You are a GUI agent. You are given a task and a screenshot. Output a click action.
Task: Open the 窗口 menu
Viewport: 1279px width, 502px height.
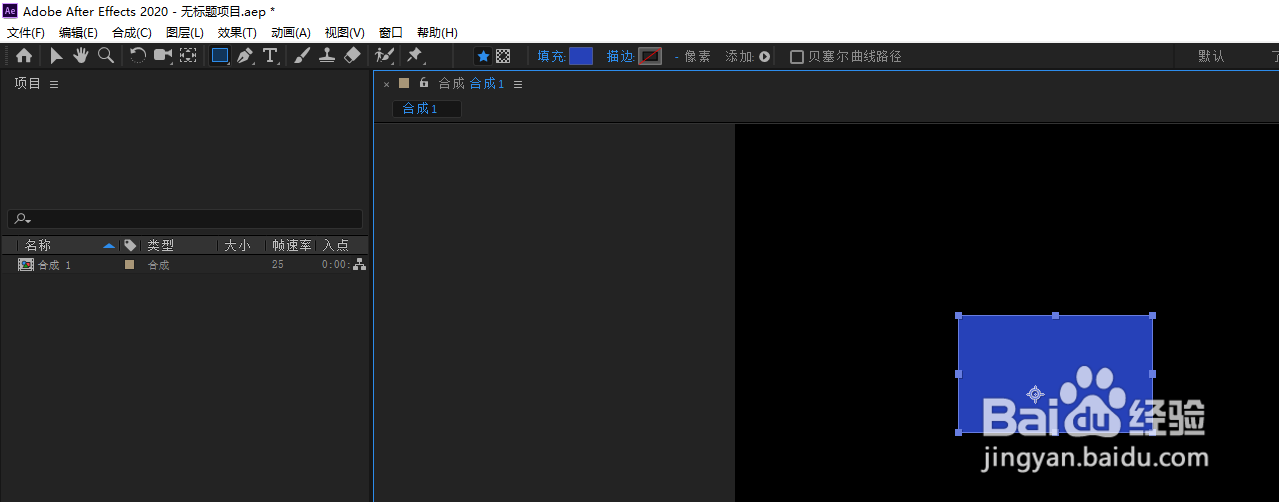pos(391,33)
